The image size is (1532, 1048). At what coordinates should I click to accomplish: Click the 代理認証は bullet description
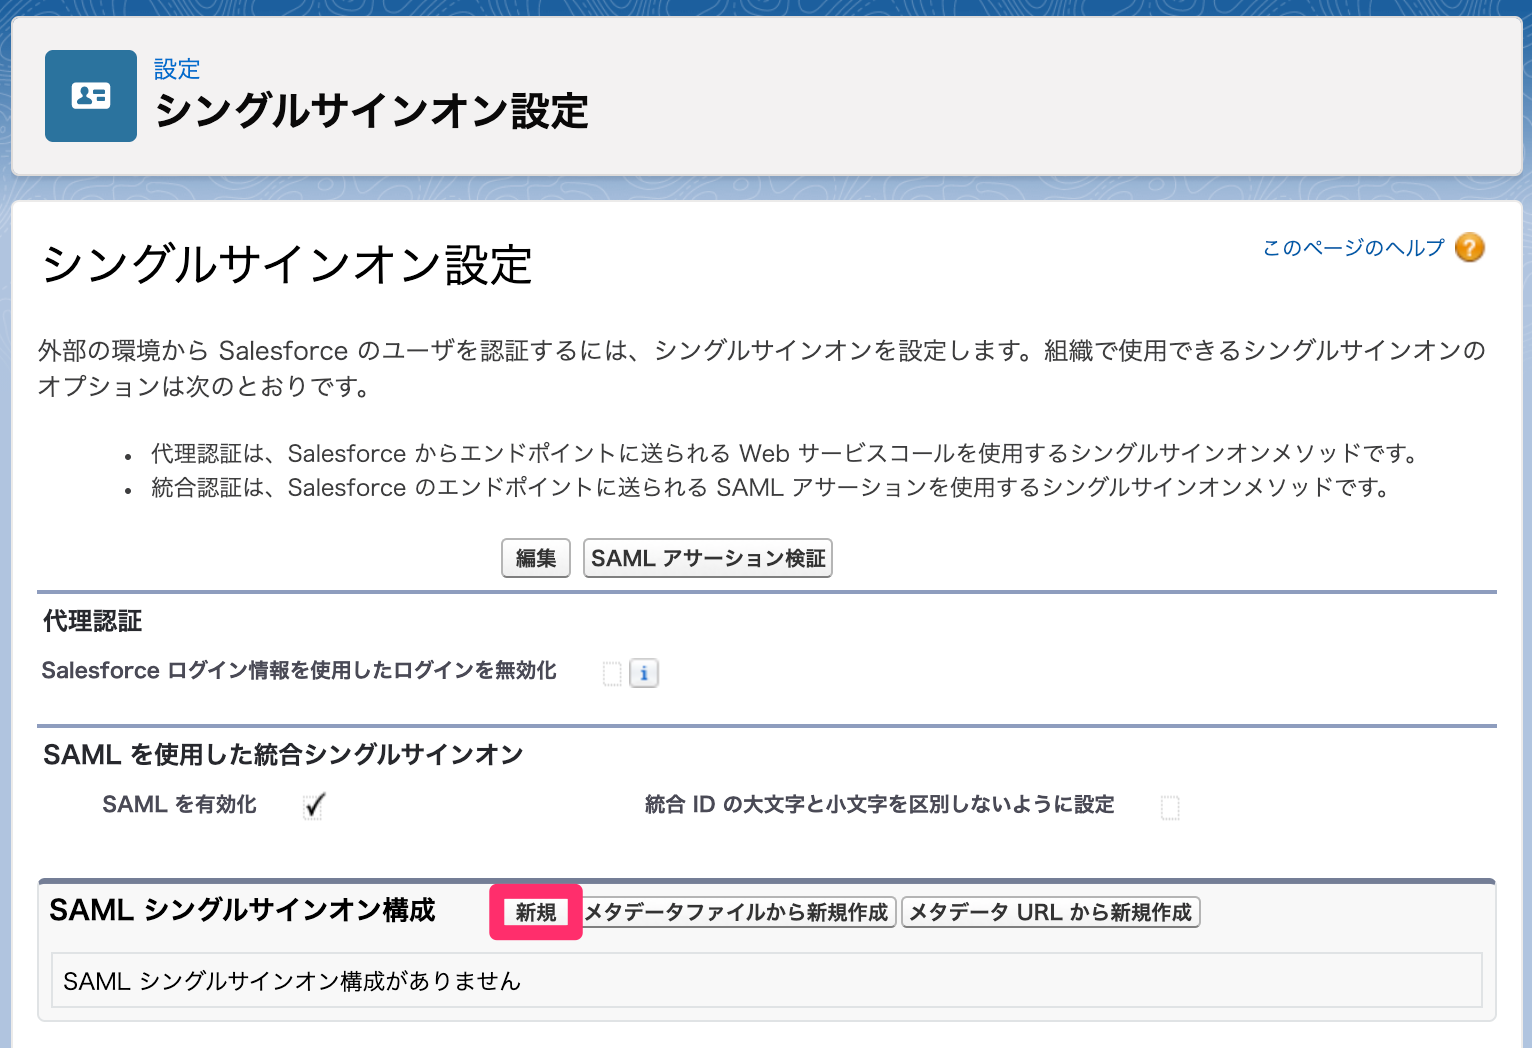pyautogui.click(x=786, y=453)
